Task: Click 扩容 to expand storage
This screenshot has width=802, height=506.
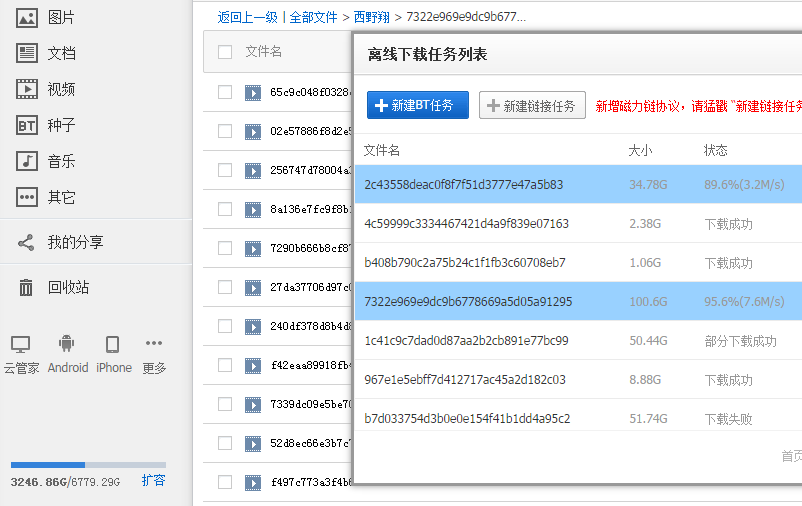Action: [x=153, y=480]
